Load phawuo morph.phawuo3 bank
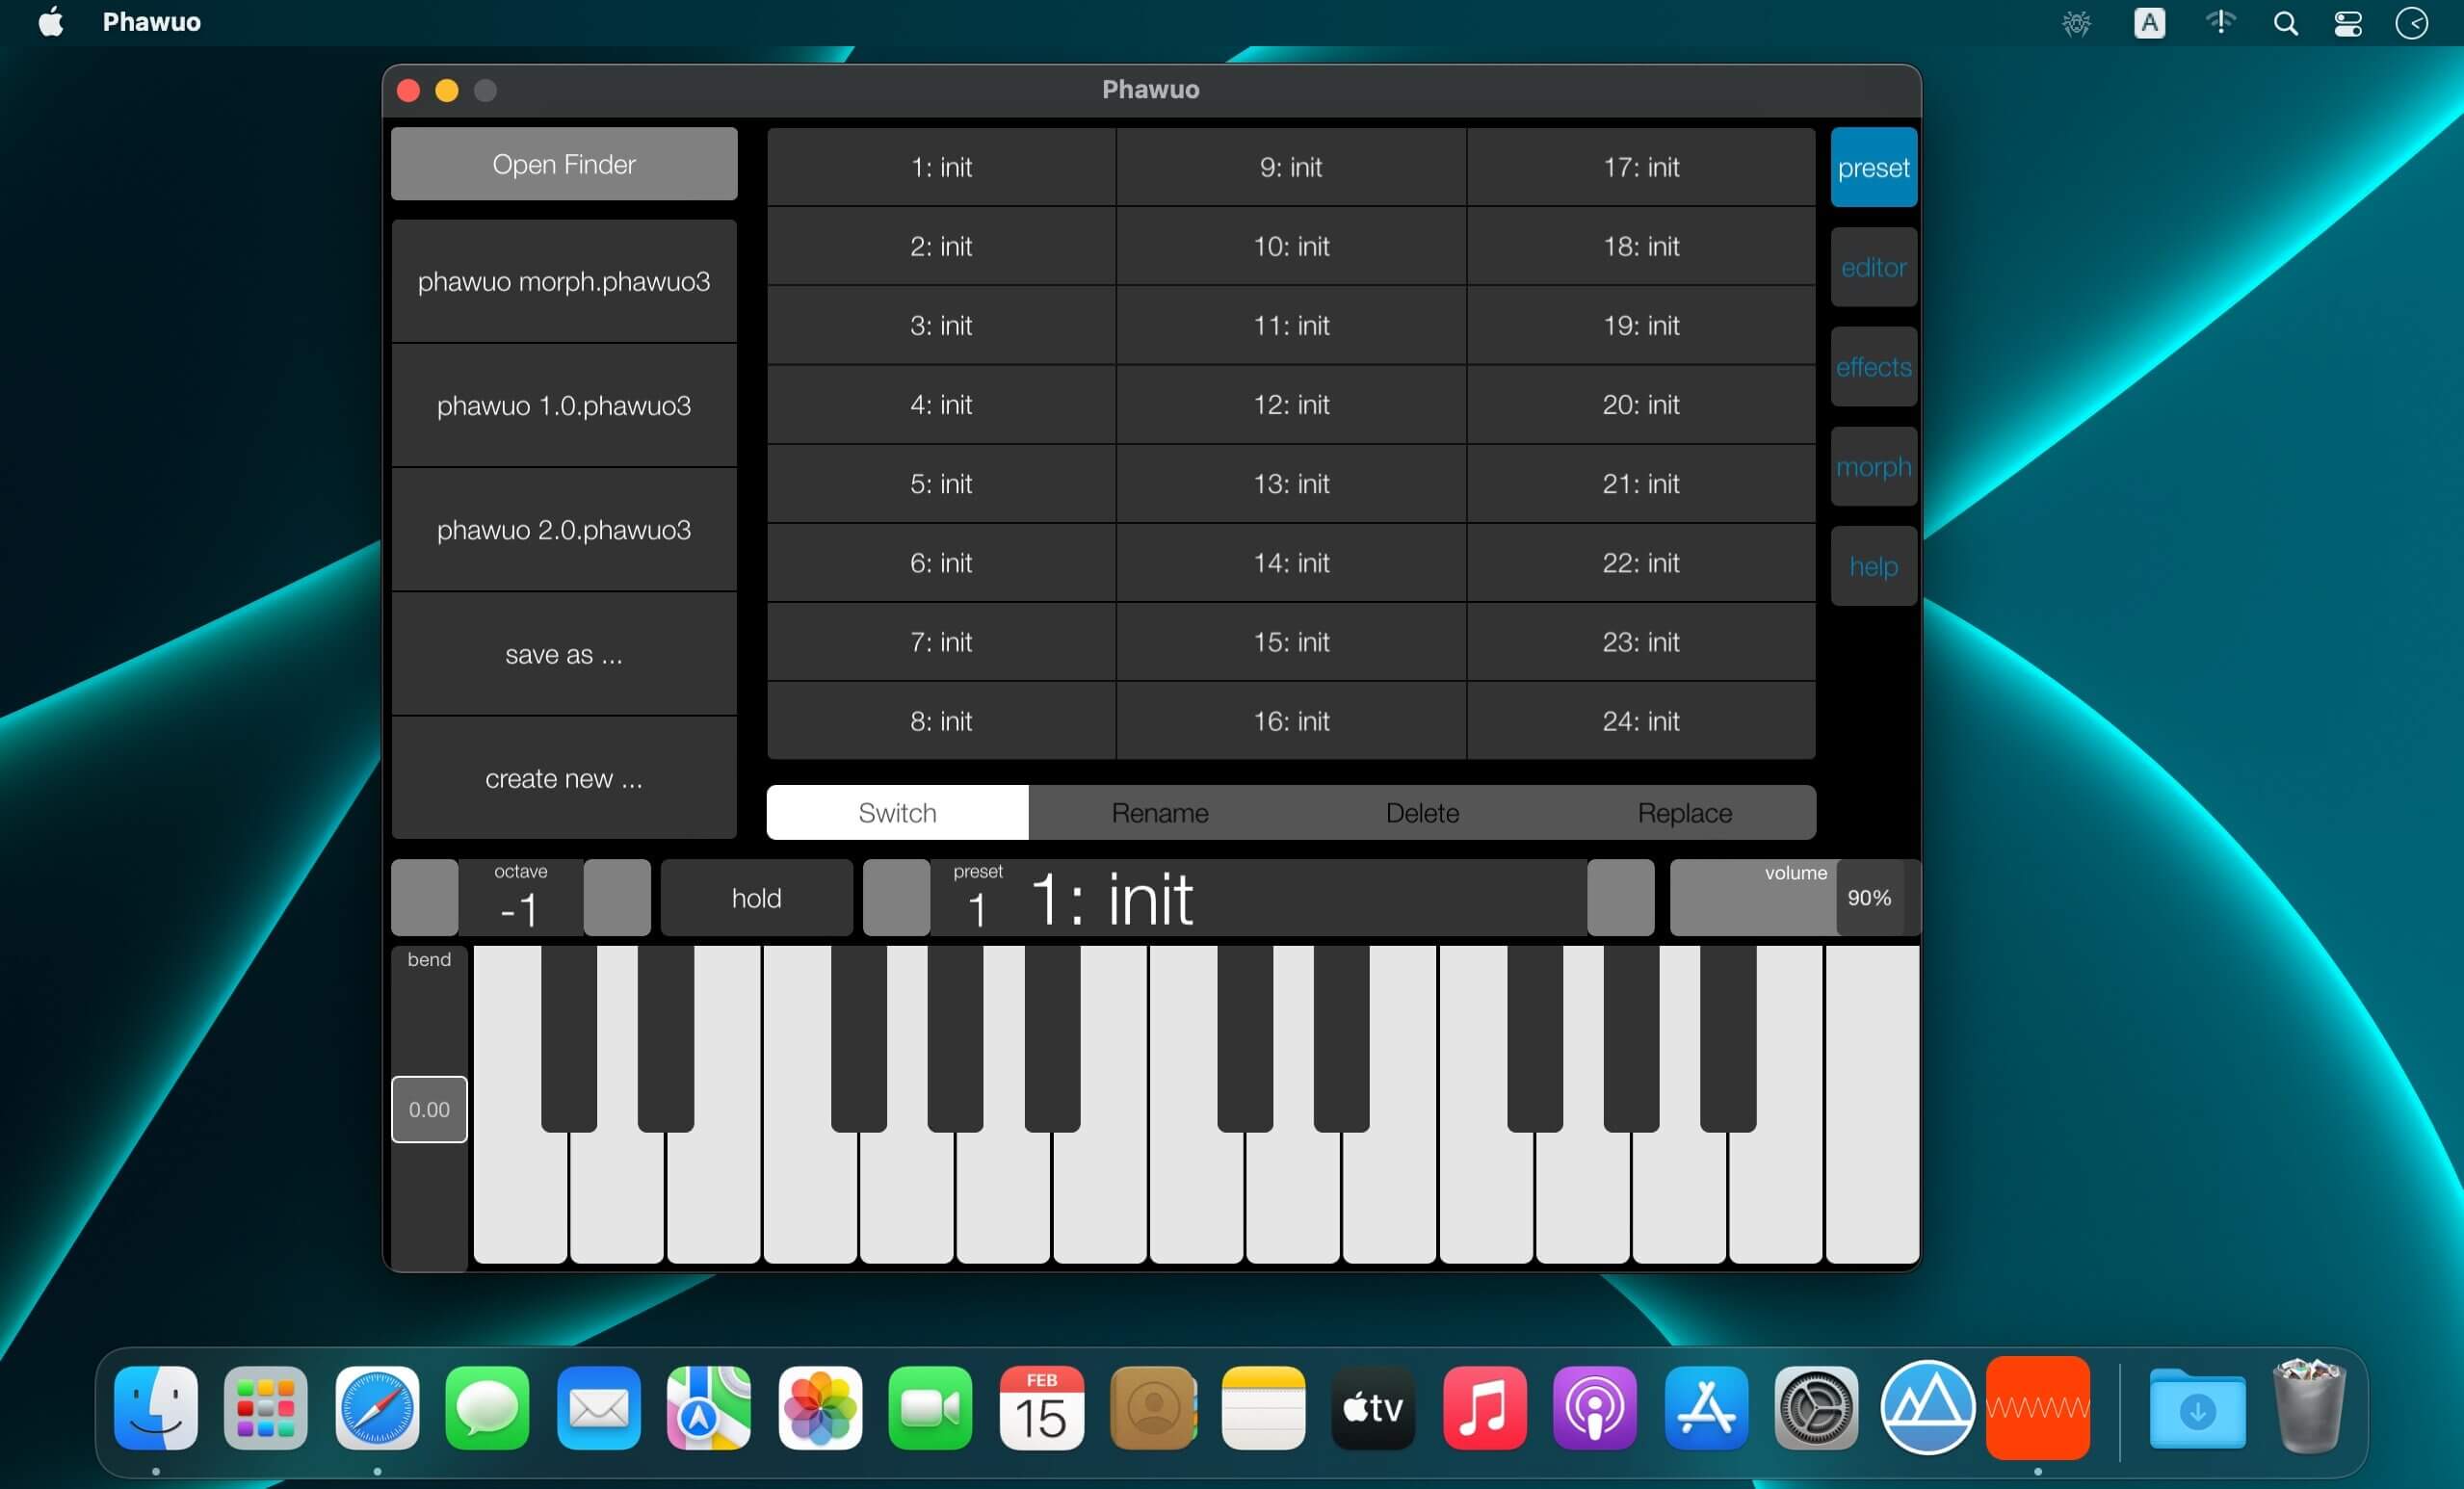Viewport: 2464px width, 1489px height. click(x=564, y=281)
